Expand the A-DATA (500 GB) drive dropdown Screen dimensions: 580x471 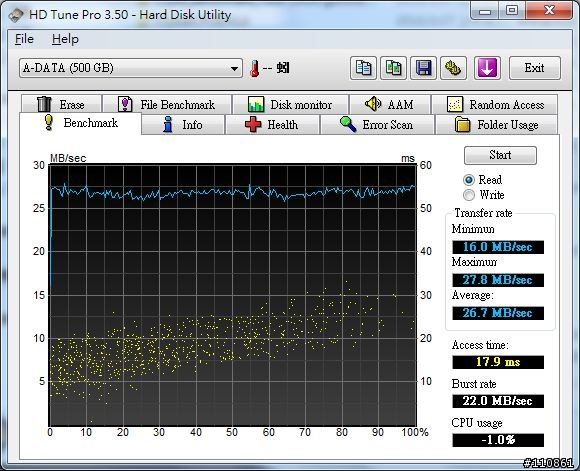[131, 68]
